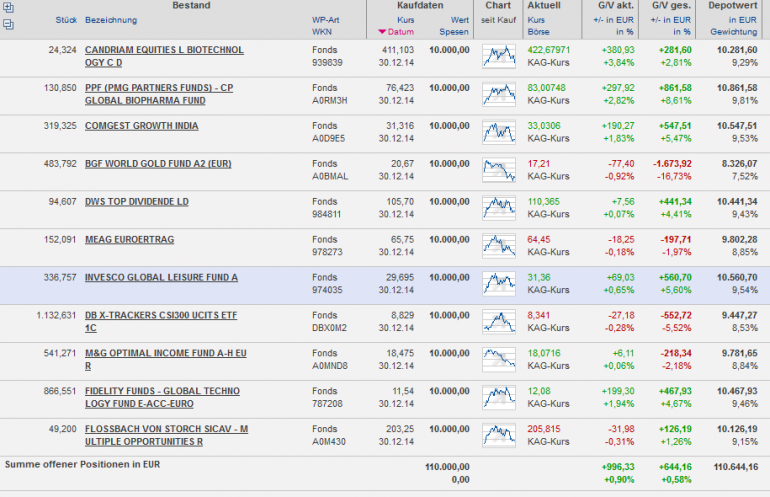Open DWS TOP DIVIDENDE LD link
Viewport: 770px width, 497px height.
[x=137, y=202]
